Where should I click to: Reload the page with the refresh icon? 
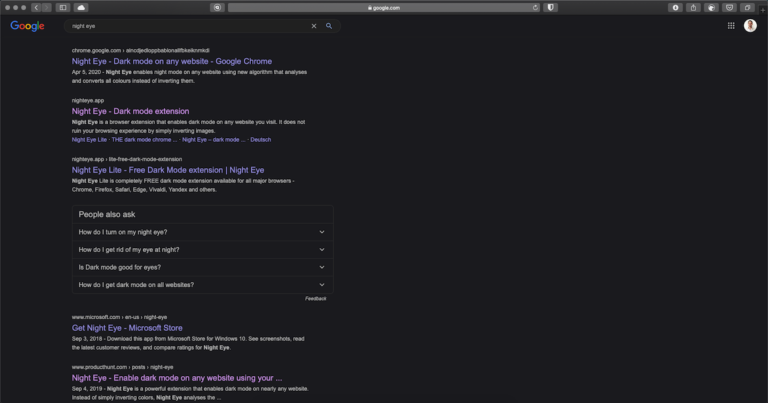tap(535, 7)
